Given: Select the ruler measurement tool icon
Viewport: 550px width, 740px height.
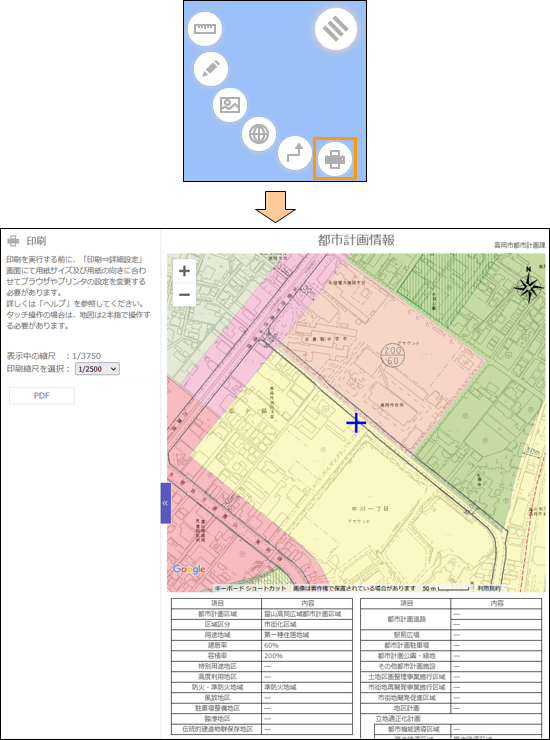Looking at the screenshot, I should [204, 29].
